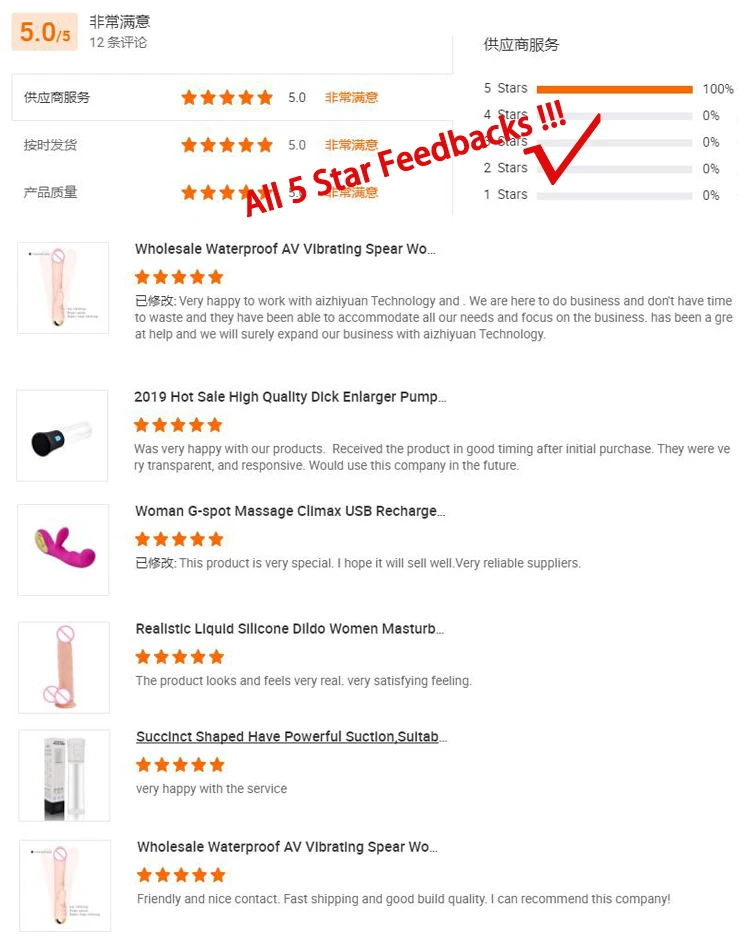Open Realistic Liquid Silicone product title
Screen dimensions: 750x946
pos(290,629)
